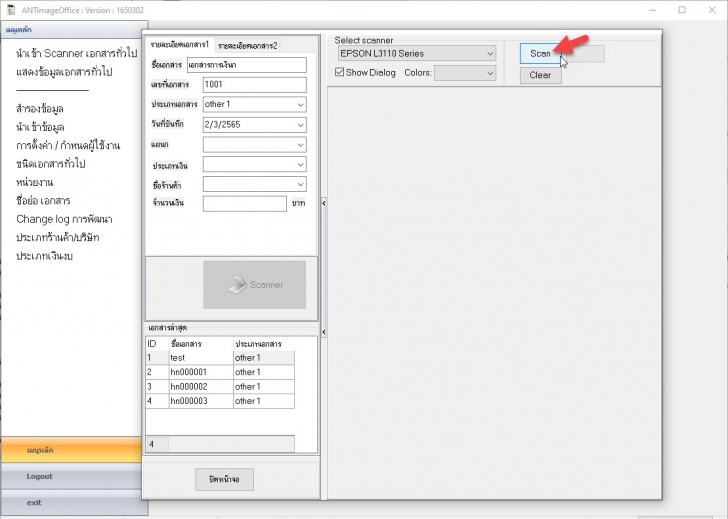Maximize the ANTImageOffice window

click(x=682, y=10)
